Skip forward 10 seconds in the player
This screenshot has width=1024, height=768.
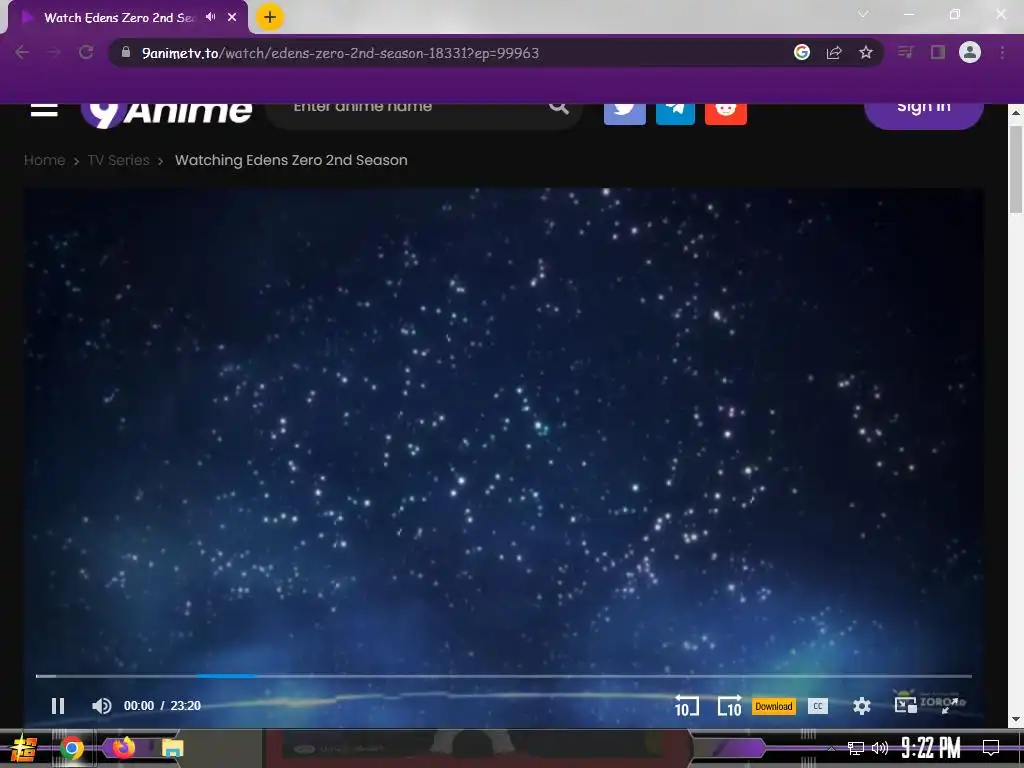point(729,705)
